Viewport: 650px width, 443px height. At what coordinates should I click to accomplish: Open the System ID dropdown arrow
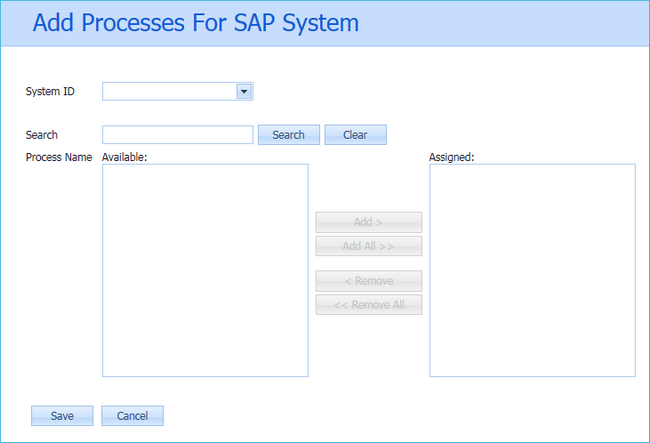point(244,91)
